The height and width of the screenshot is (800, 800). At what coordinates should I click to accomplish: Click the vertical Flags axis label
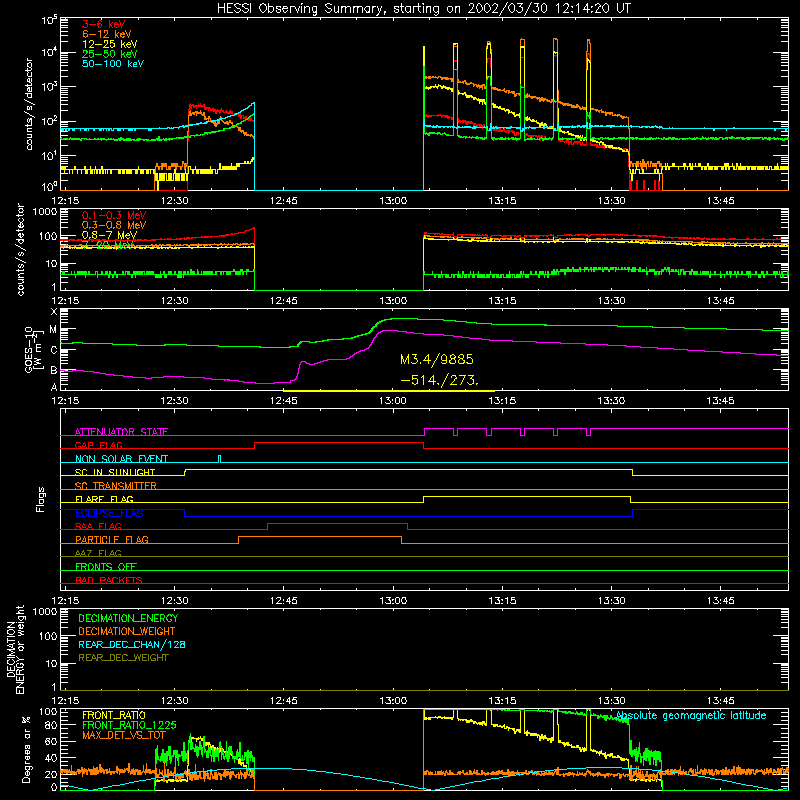click(41, 499)
